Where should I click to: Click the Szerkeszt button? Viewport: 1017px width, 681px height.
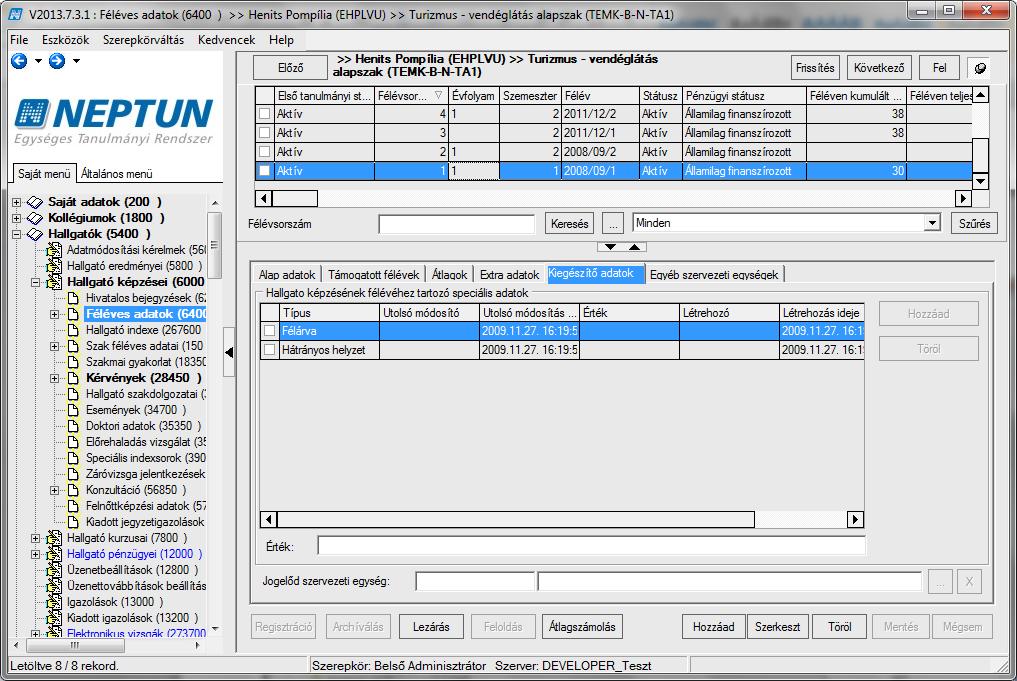(777, 627)
